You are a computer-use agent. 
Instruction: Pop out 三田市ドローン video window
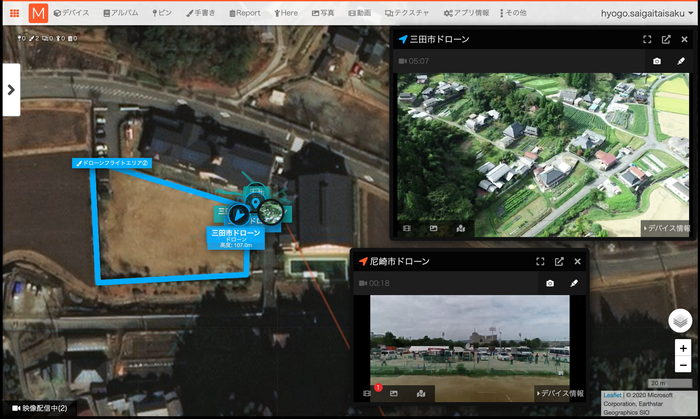[666, 39]
